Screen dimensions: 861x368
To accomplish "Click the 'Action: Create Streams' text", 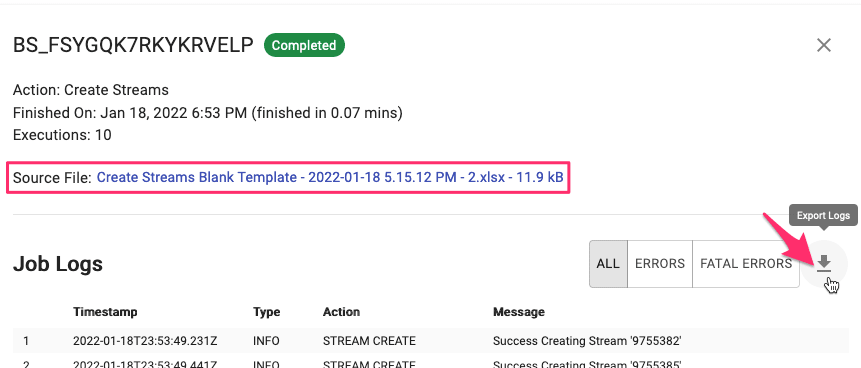I will (x=91, y=90).
